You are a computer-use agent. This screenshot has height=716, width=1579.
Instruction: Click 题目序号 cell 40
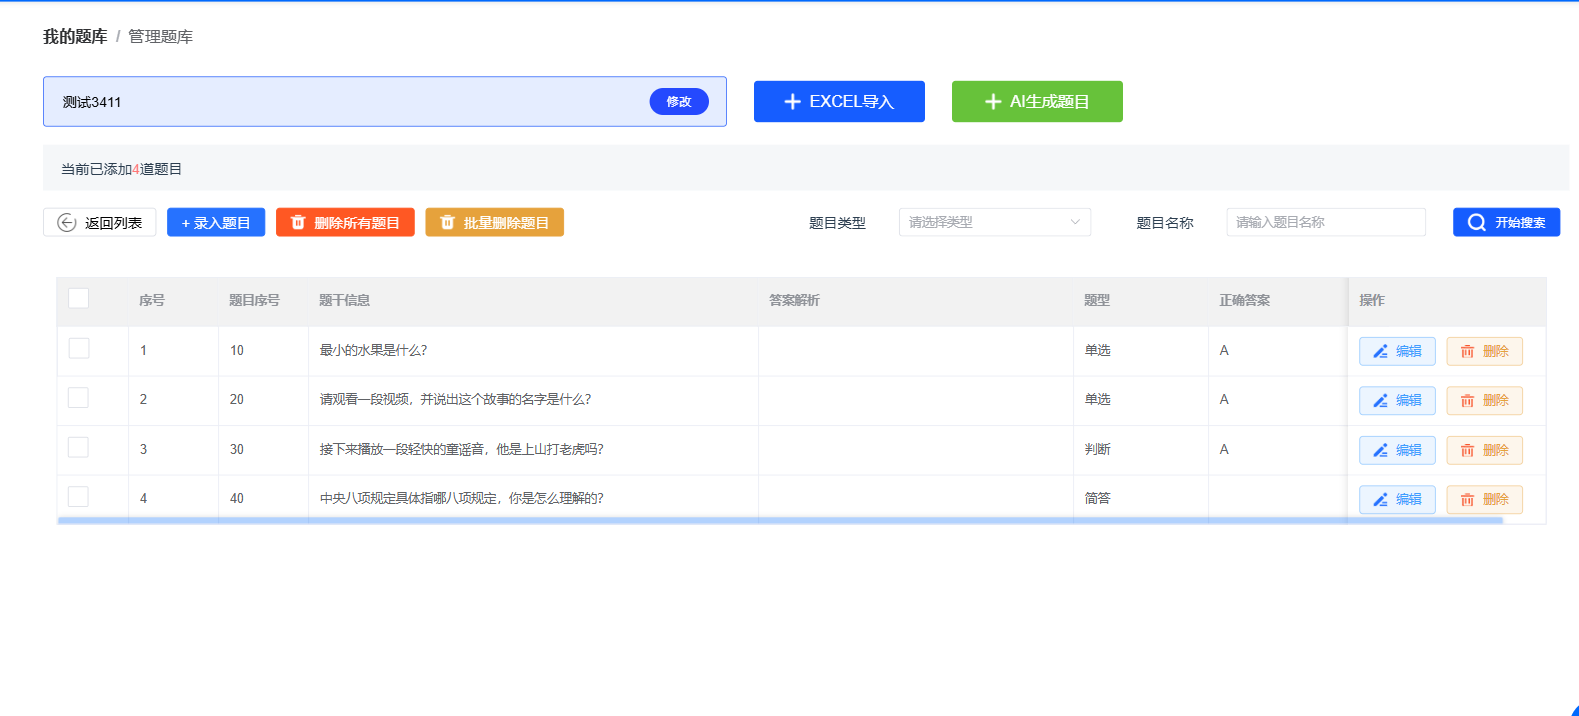237,498
